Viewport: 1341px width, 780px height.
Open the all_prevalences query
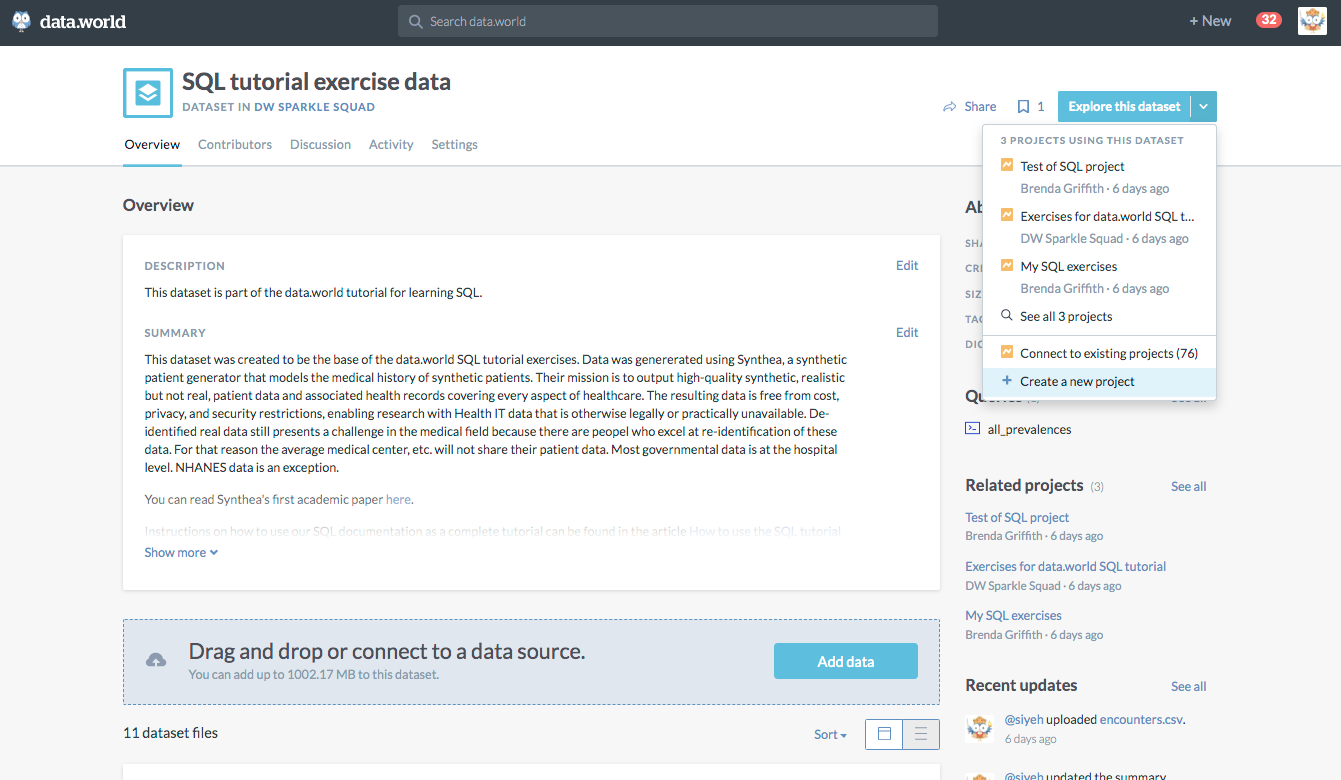pos(1029,429)
